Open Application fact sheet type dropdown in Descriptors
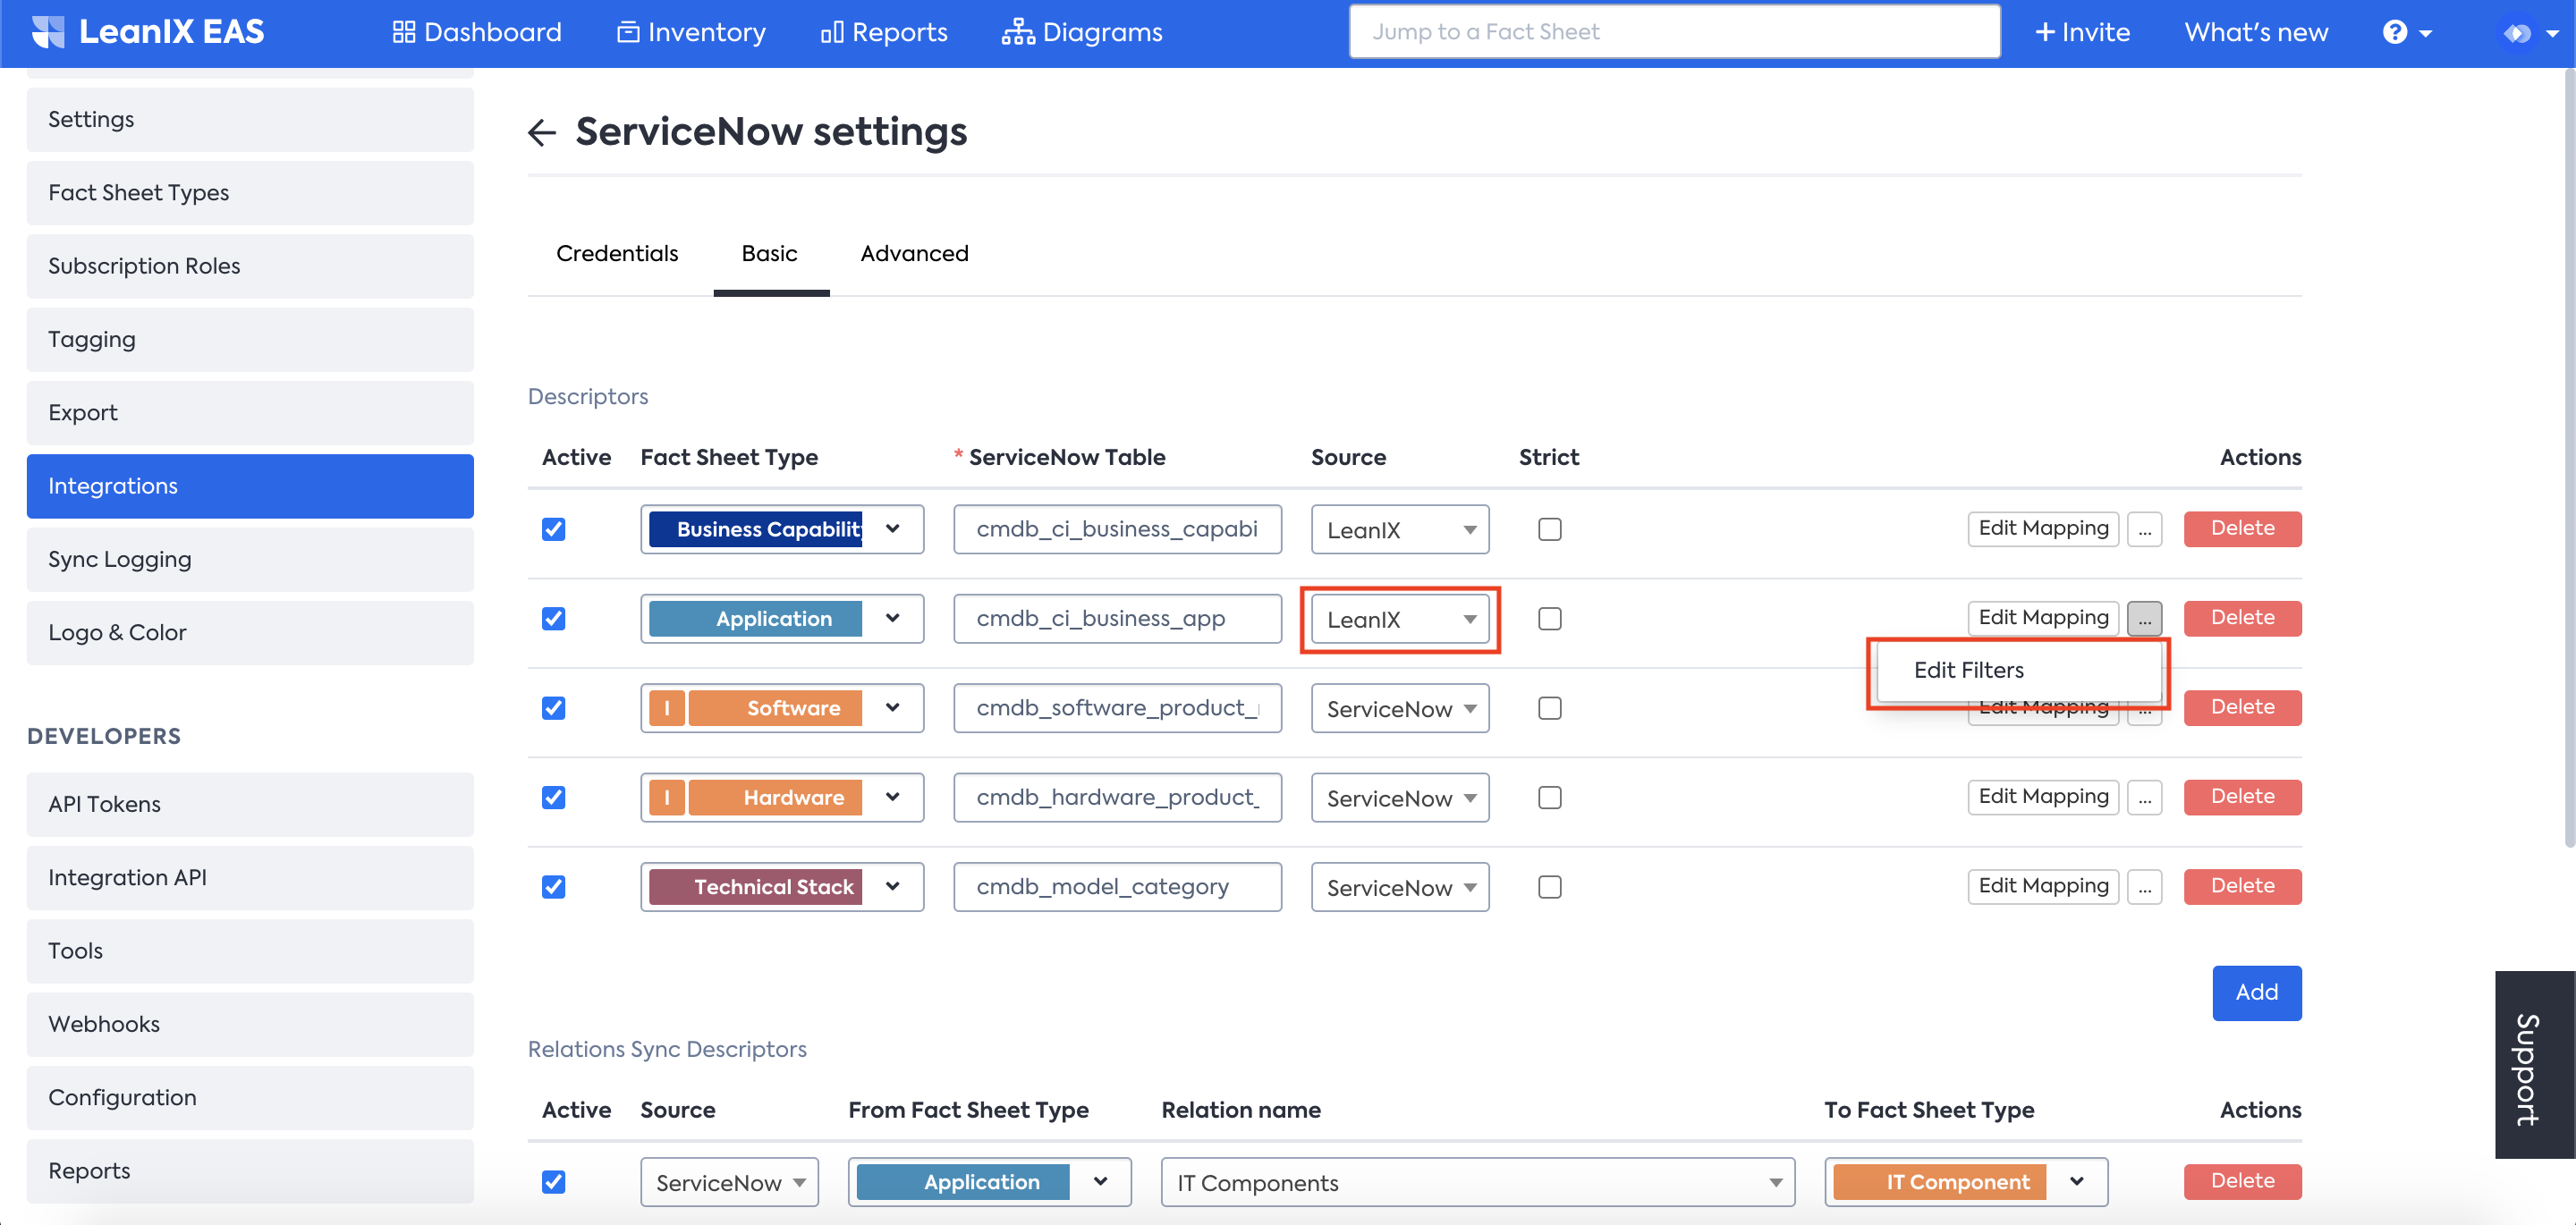Viewport: 2576px width, 1225px height. (782, 618)
